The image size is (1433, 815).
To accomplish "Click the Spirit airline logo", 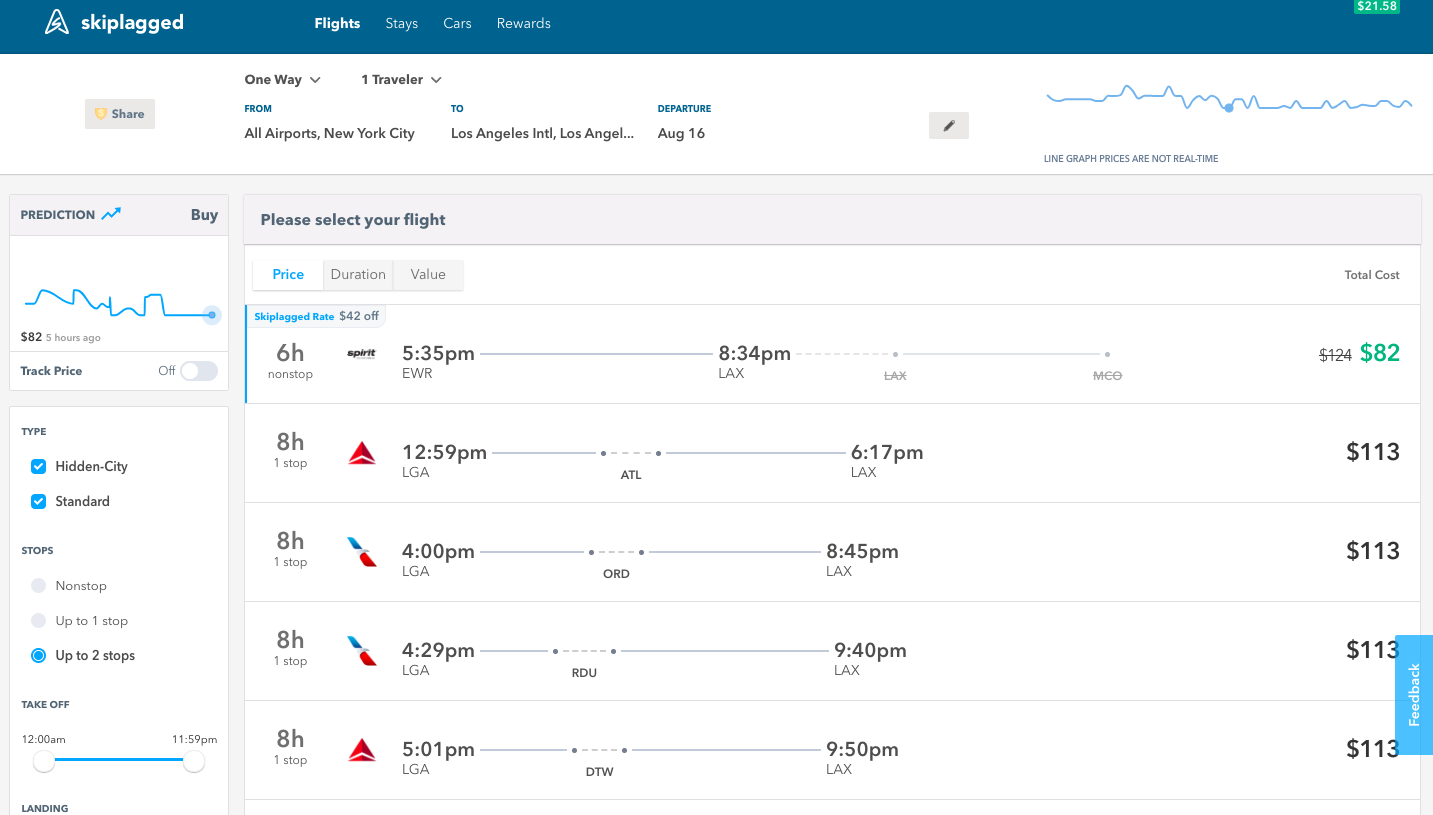I will pos(361,353).
